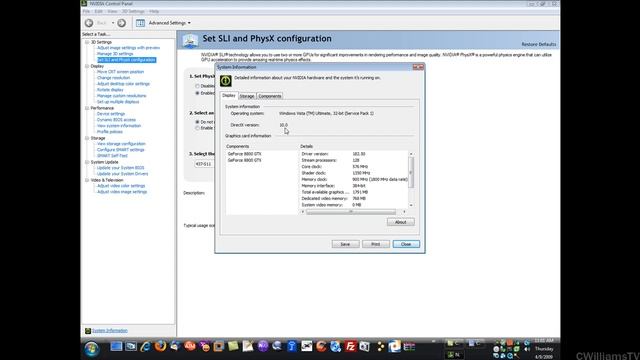Viewport: 640px width, 360px height.
Task: Open 'Device settings' task
Action: (x=111, y=114)
